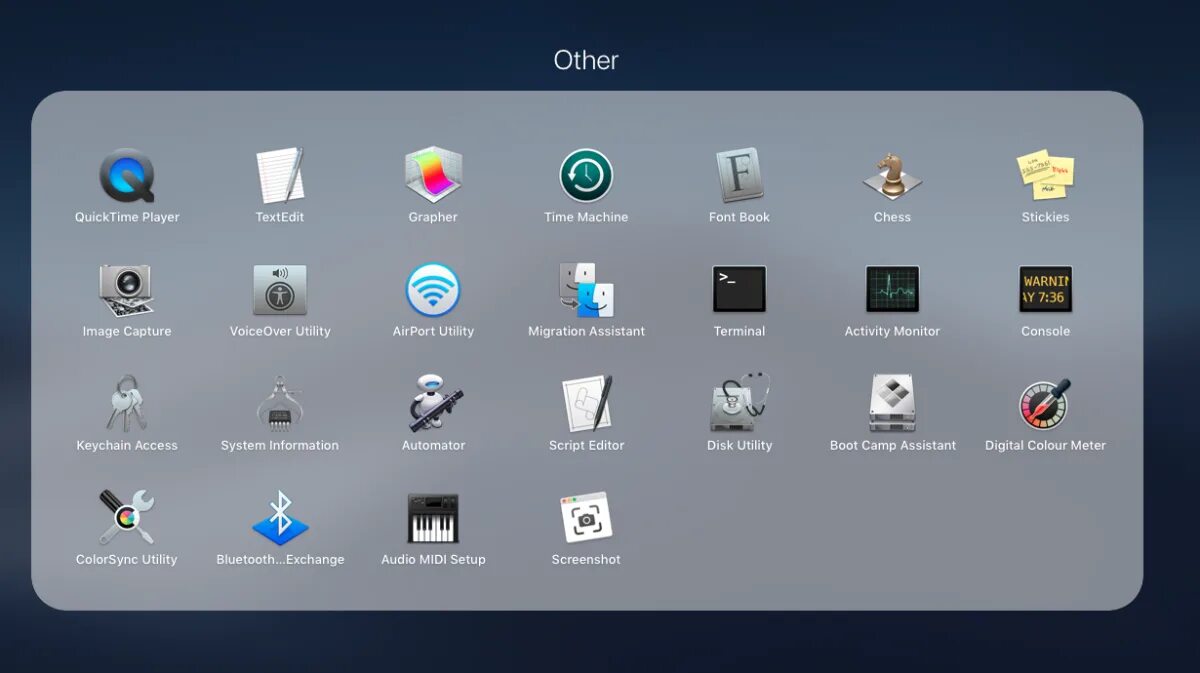Launch Script Editor
The height and width of the screenshot is (673, 1200).
tap(586, 405)
